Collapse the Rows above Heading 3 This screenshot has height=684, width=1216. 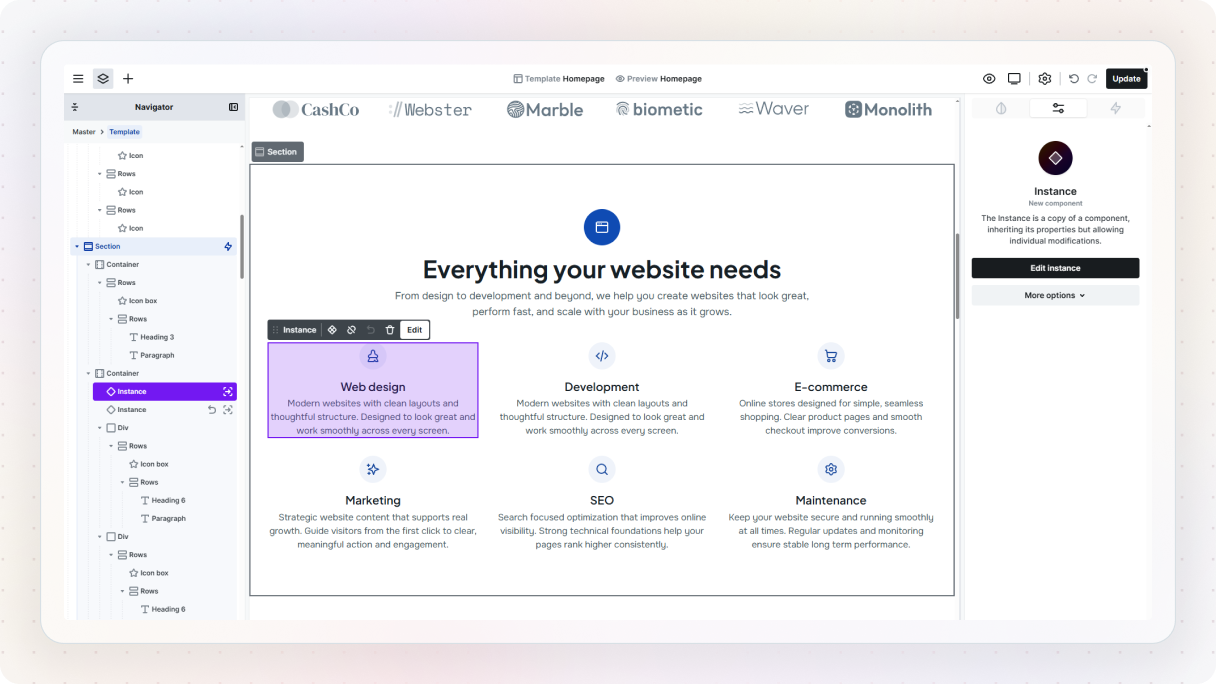(x=111, y=319)
